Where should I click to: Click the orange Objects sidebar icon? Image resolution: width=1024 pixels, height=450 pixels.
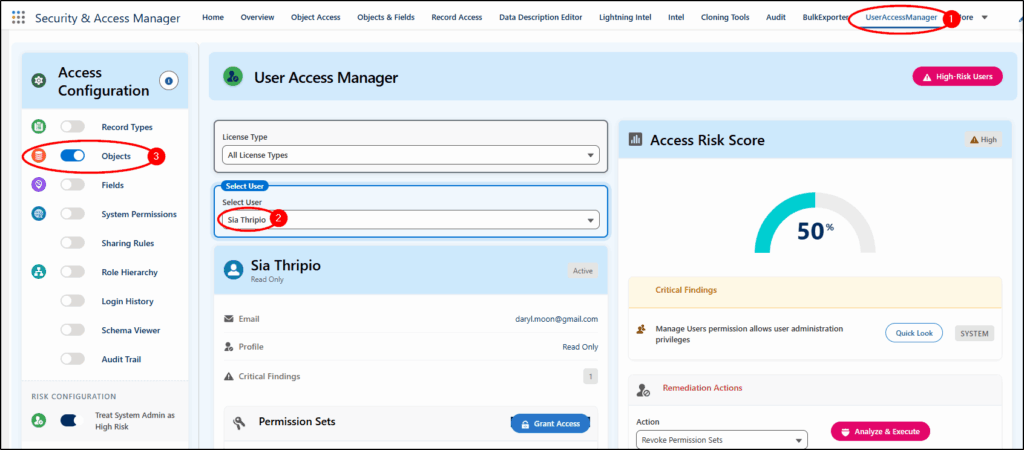[38, 156]
